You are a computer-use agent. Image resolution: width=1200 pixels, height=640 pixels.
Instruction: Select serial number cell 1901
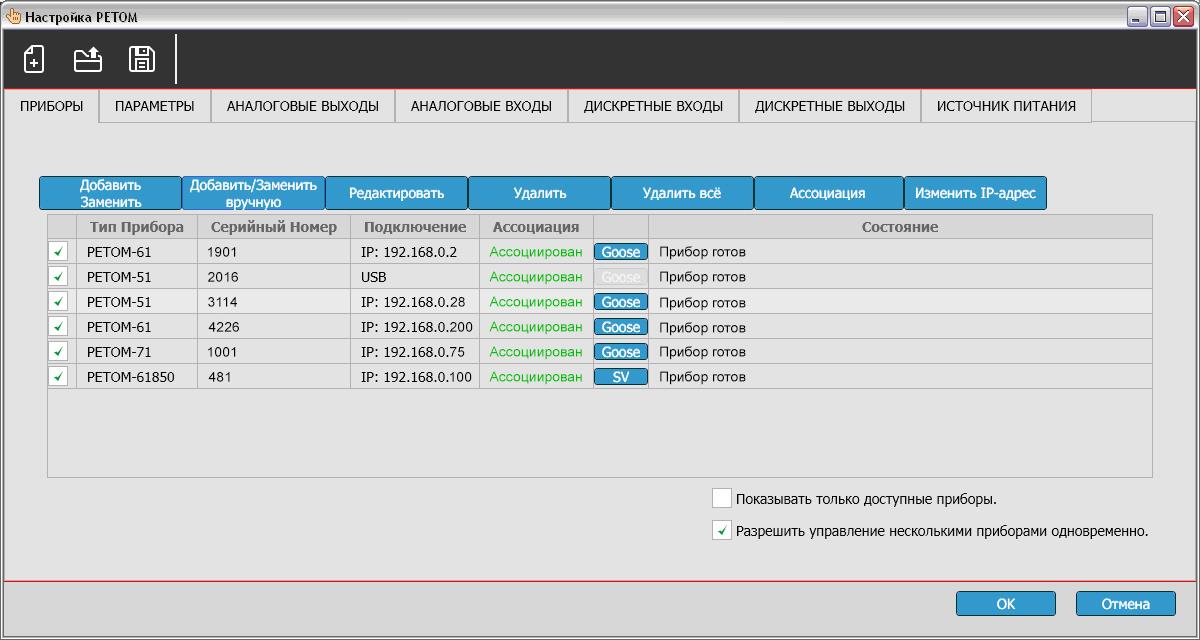tap(274, 252)
